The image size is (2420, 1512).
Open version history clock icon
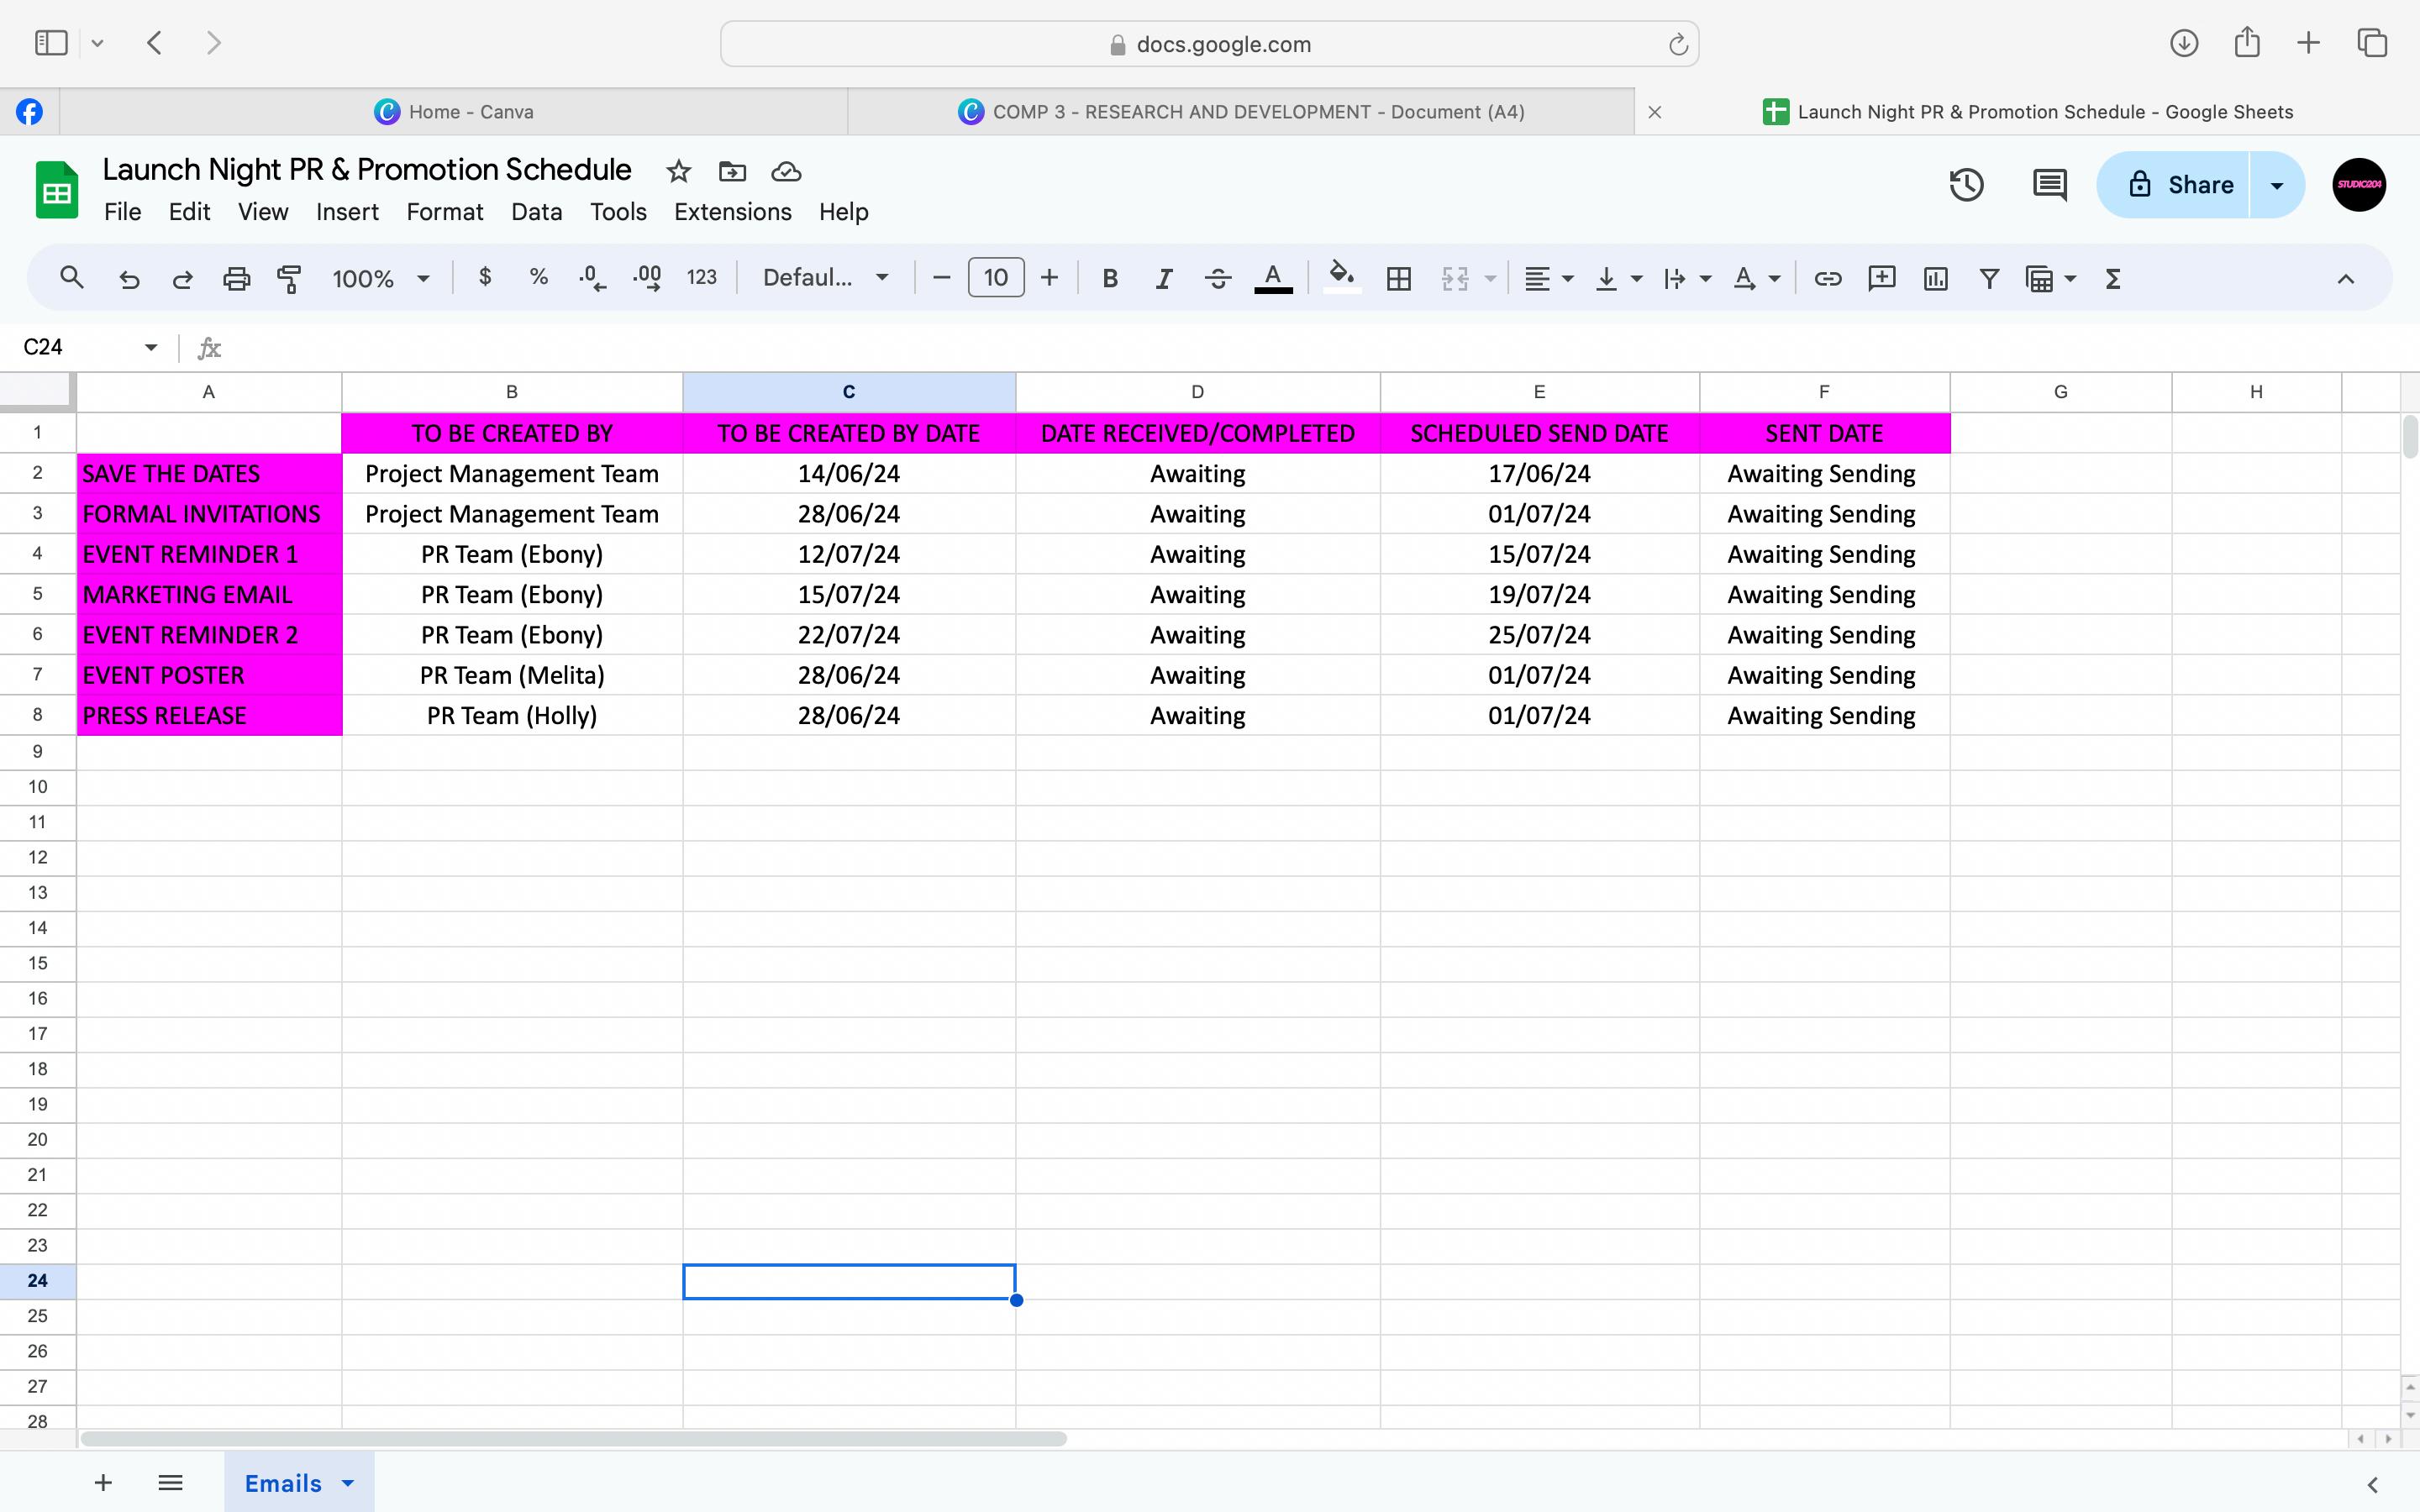click(1965, 185)
